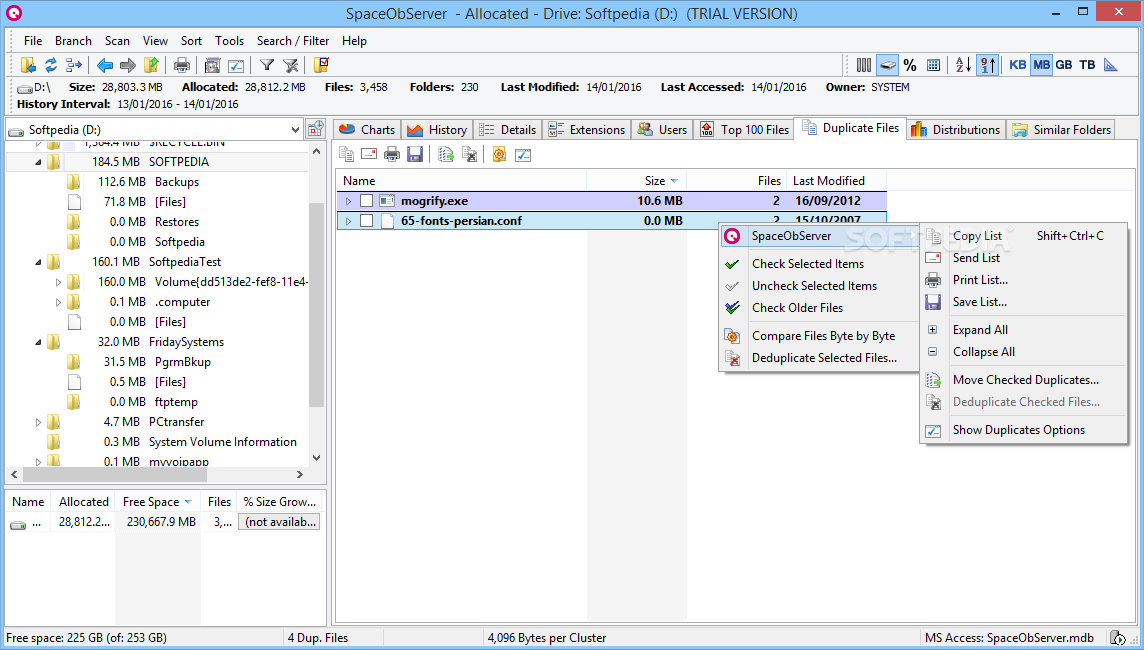Image resolution: width=1144 pixels, height=650 pixels.
Task: Click the Size column header
Action: [637, 181]
